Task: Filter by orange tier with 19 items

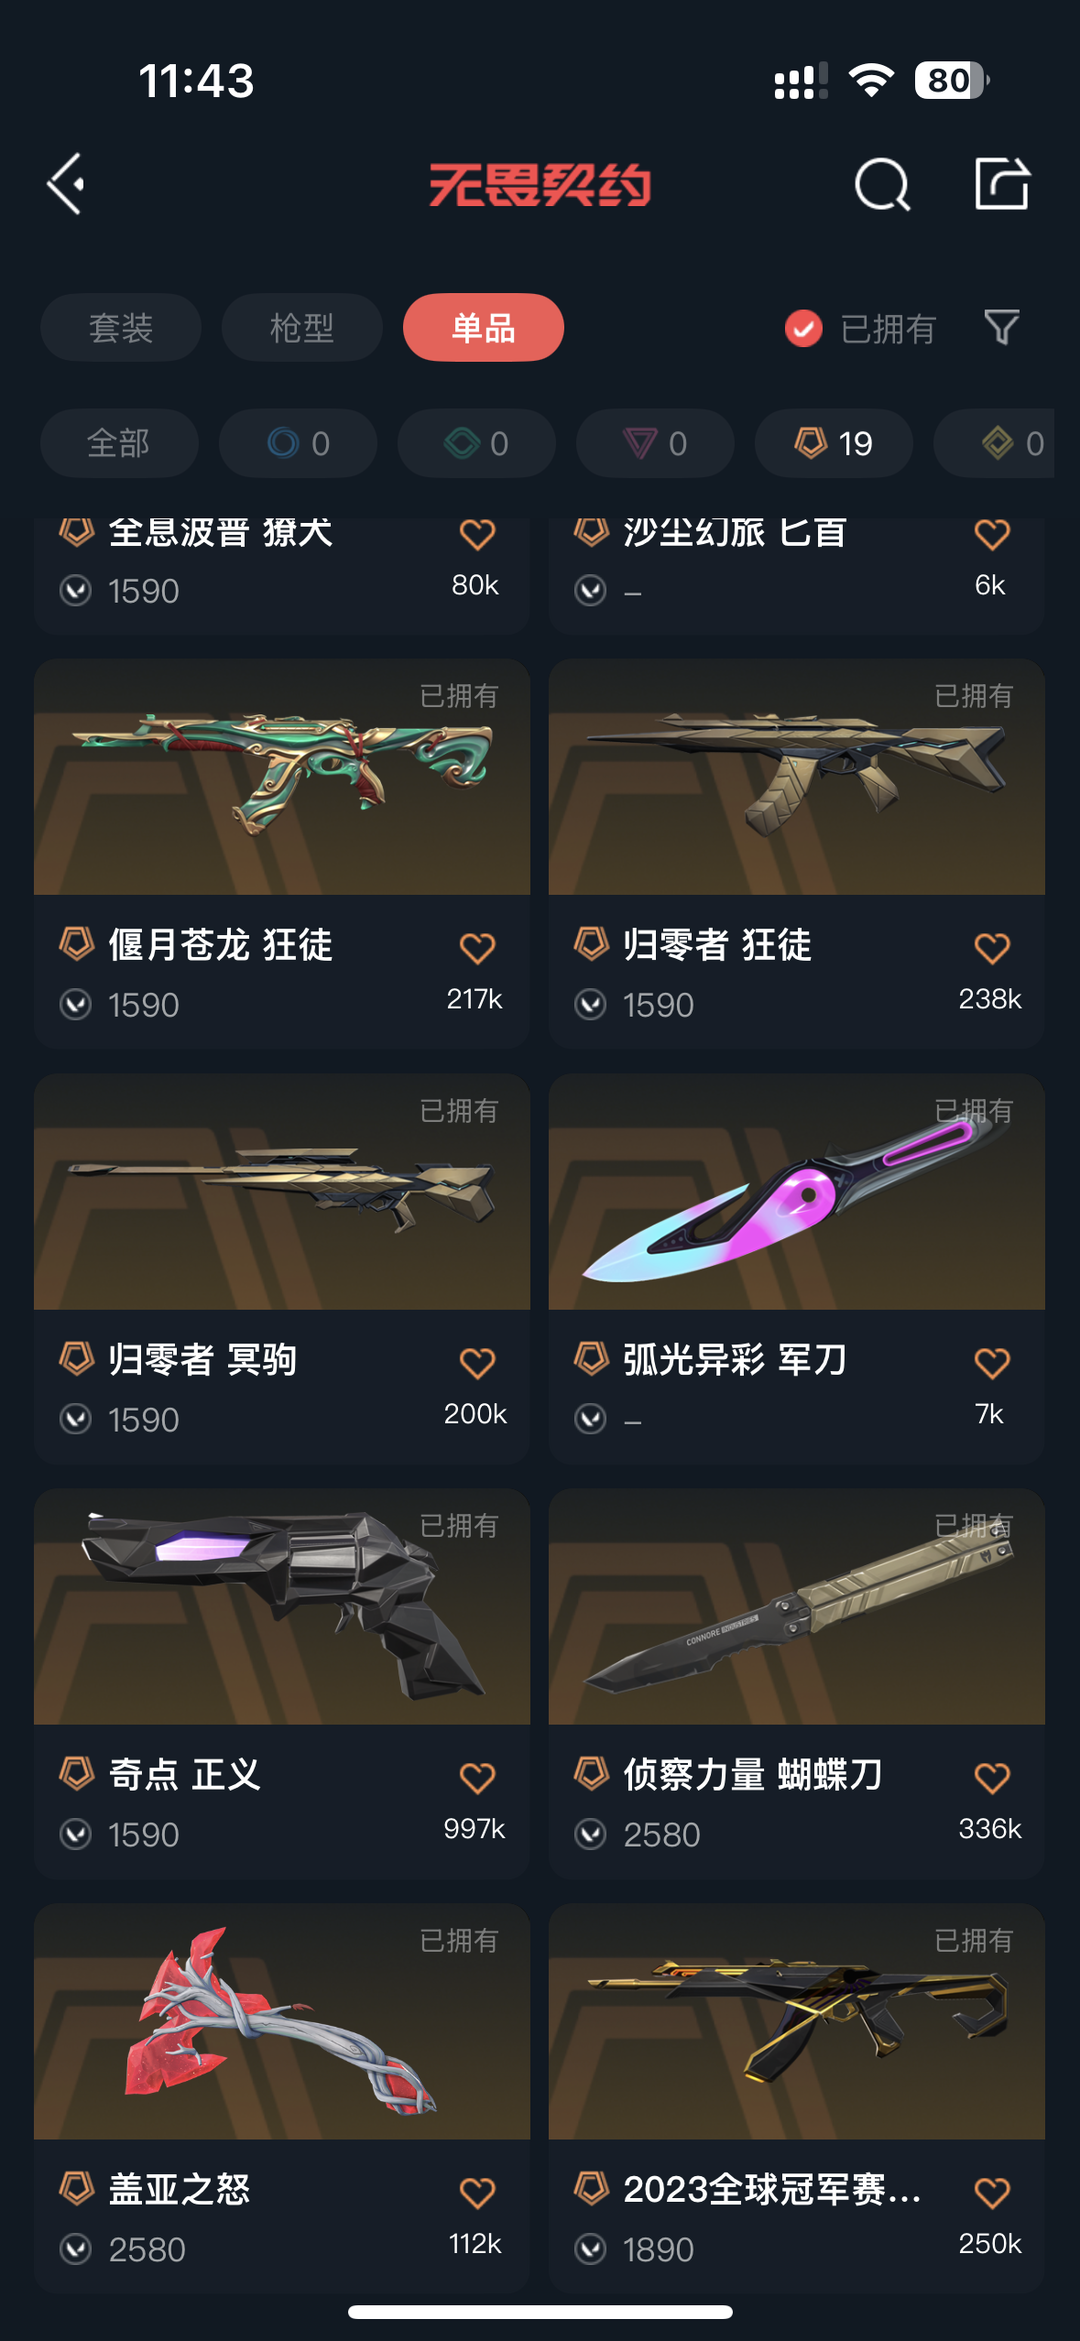Action: [x=834, y=443]
